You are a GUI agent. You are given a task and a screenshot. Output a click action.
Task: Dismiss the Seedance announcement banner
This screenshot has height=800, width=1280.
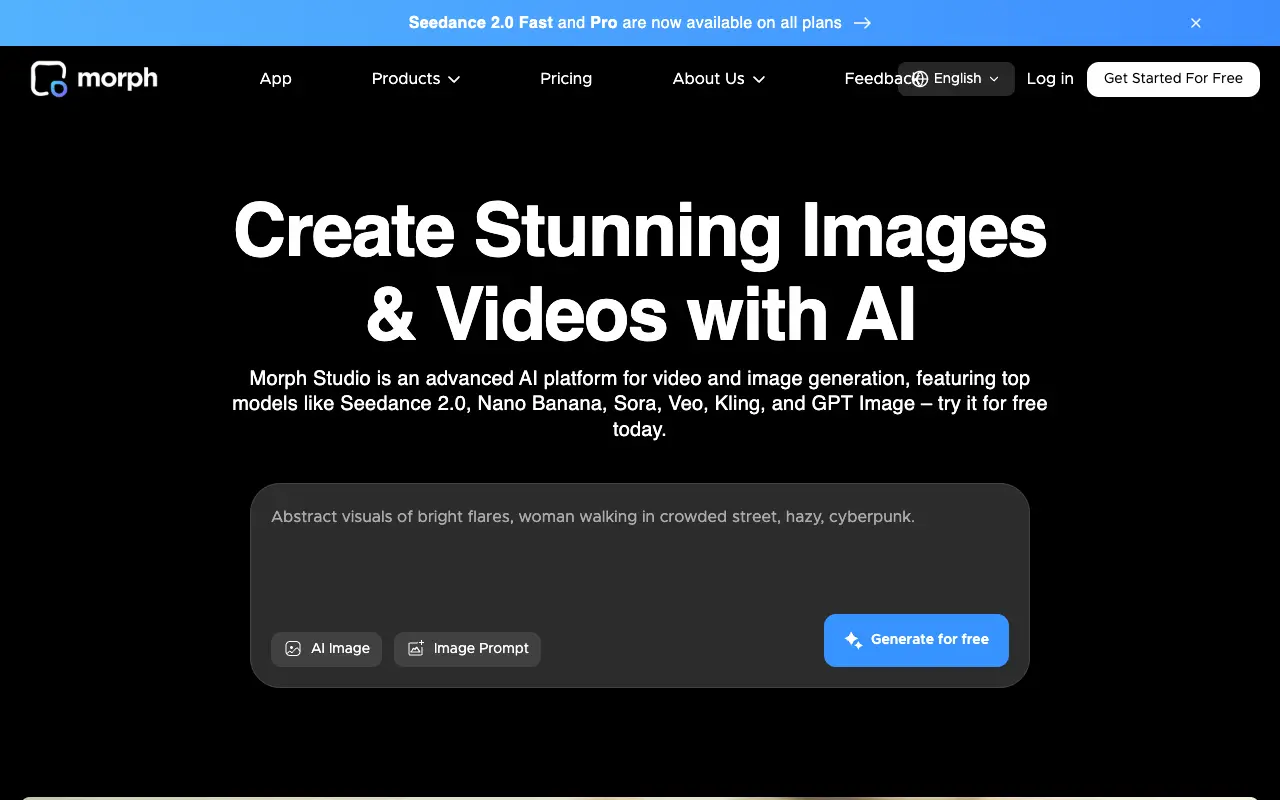[1196, 23]
